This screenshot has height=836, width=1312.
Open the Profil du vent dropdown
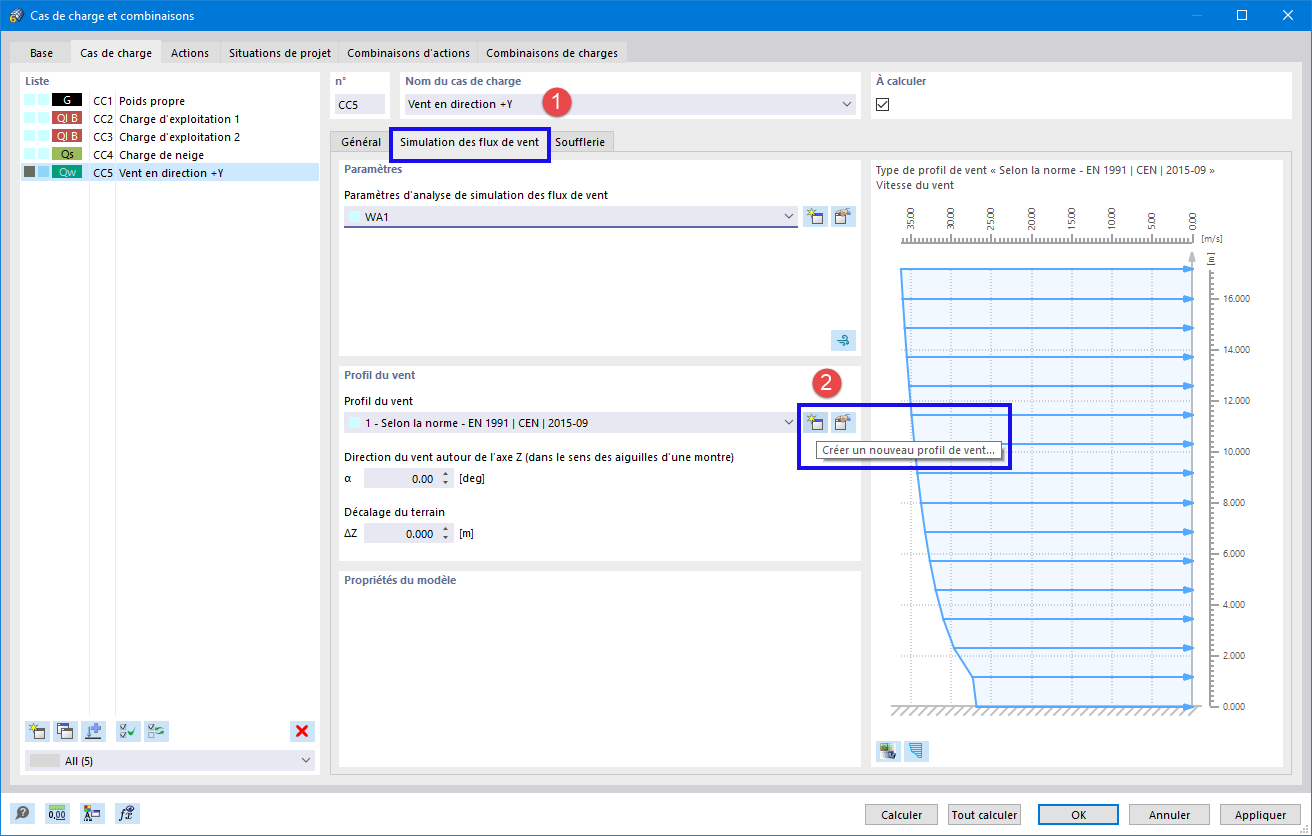pyautogui.click(x=789, y=423)
